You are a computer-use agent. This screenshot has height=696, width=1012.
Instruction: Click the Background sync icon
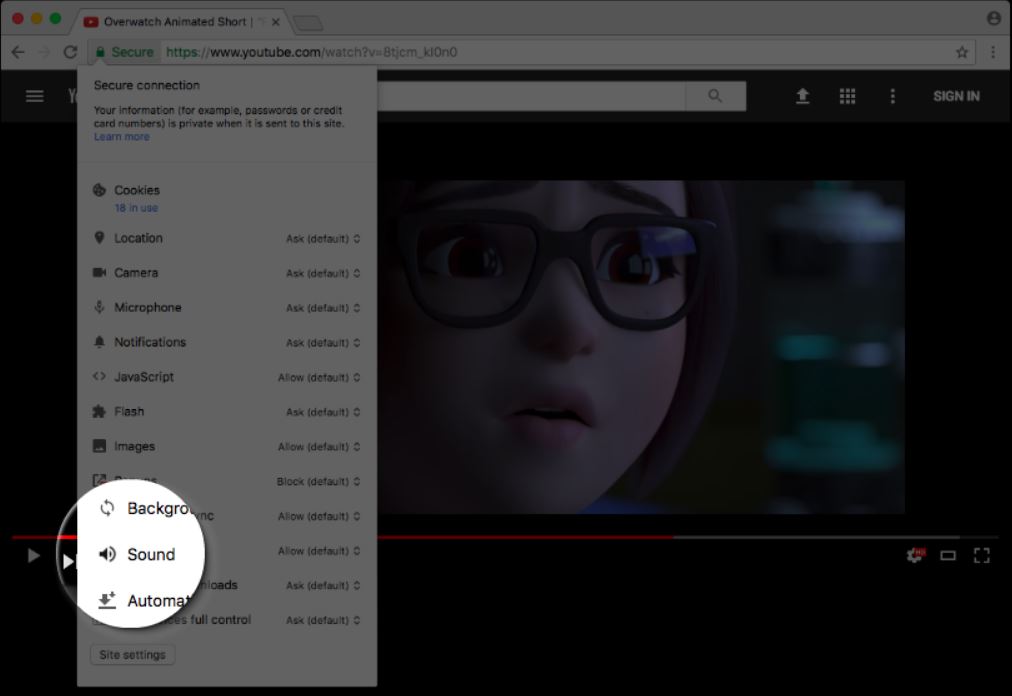107,508
